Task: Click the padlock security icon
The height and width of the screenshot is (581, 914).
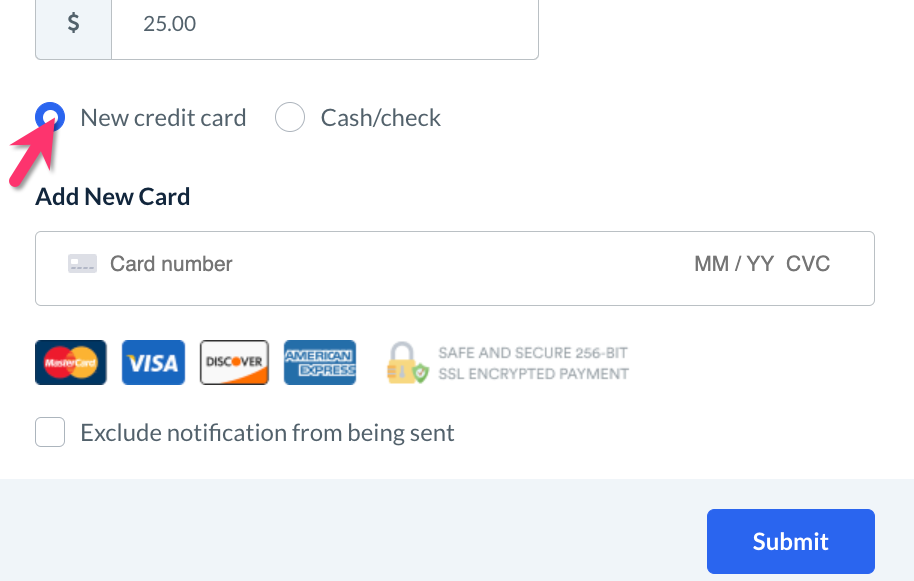Action: tap(403, 362)
